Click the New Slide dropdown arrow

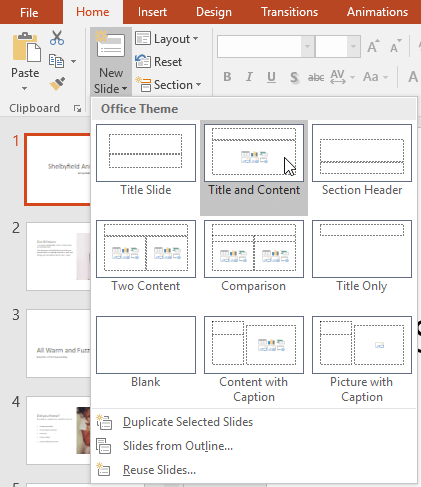[124, 89]
